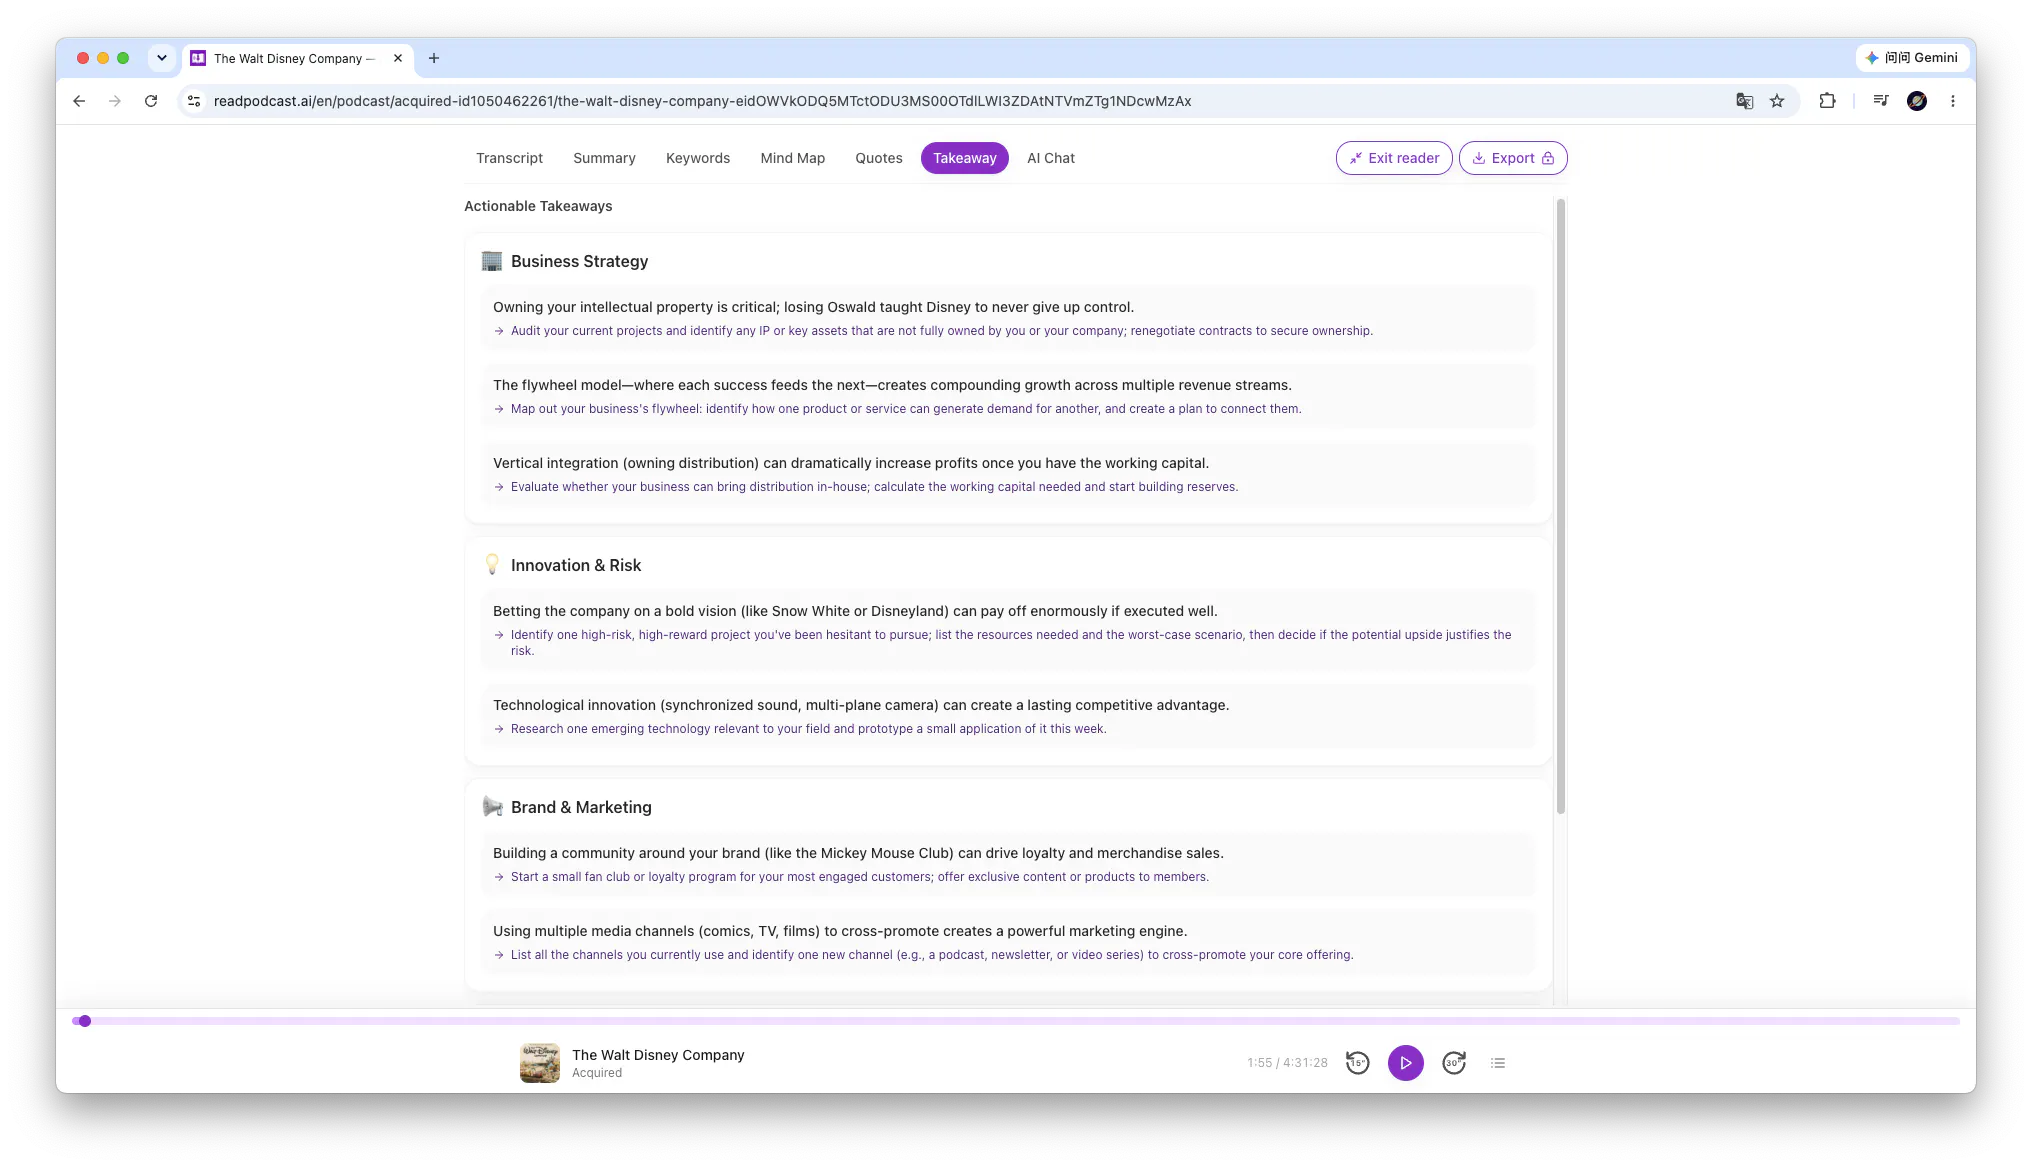Switch to the Summary tab
2032x1167 pixels.
pos(604,158)
